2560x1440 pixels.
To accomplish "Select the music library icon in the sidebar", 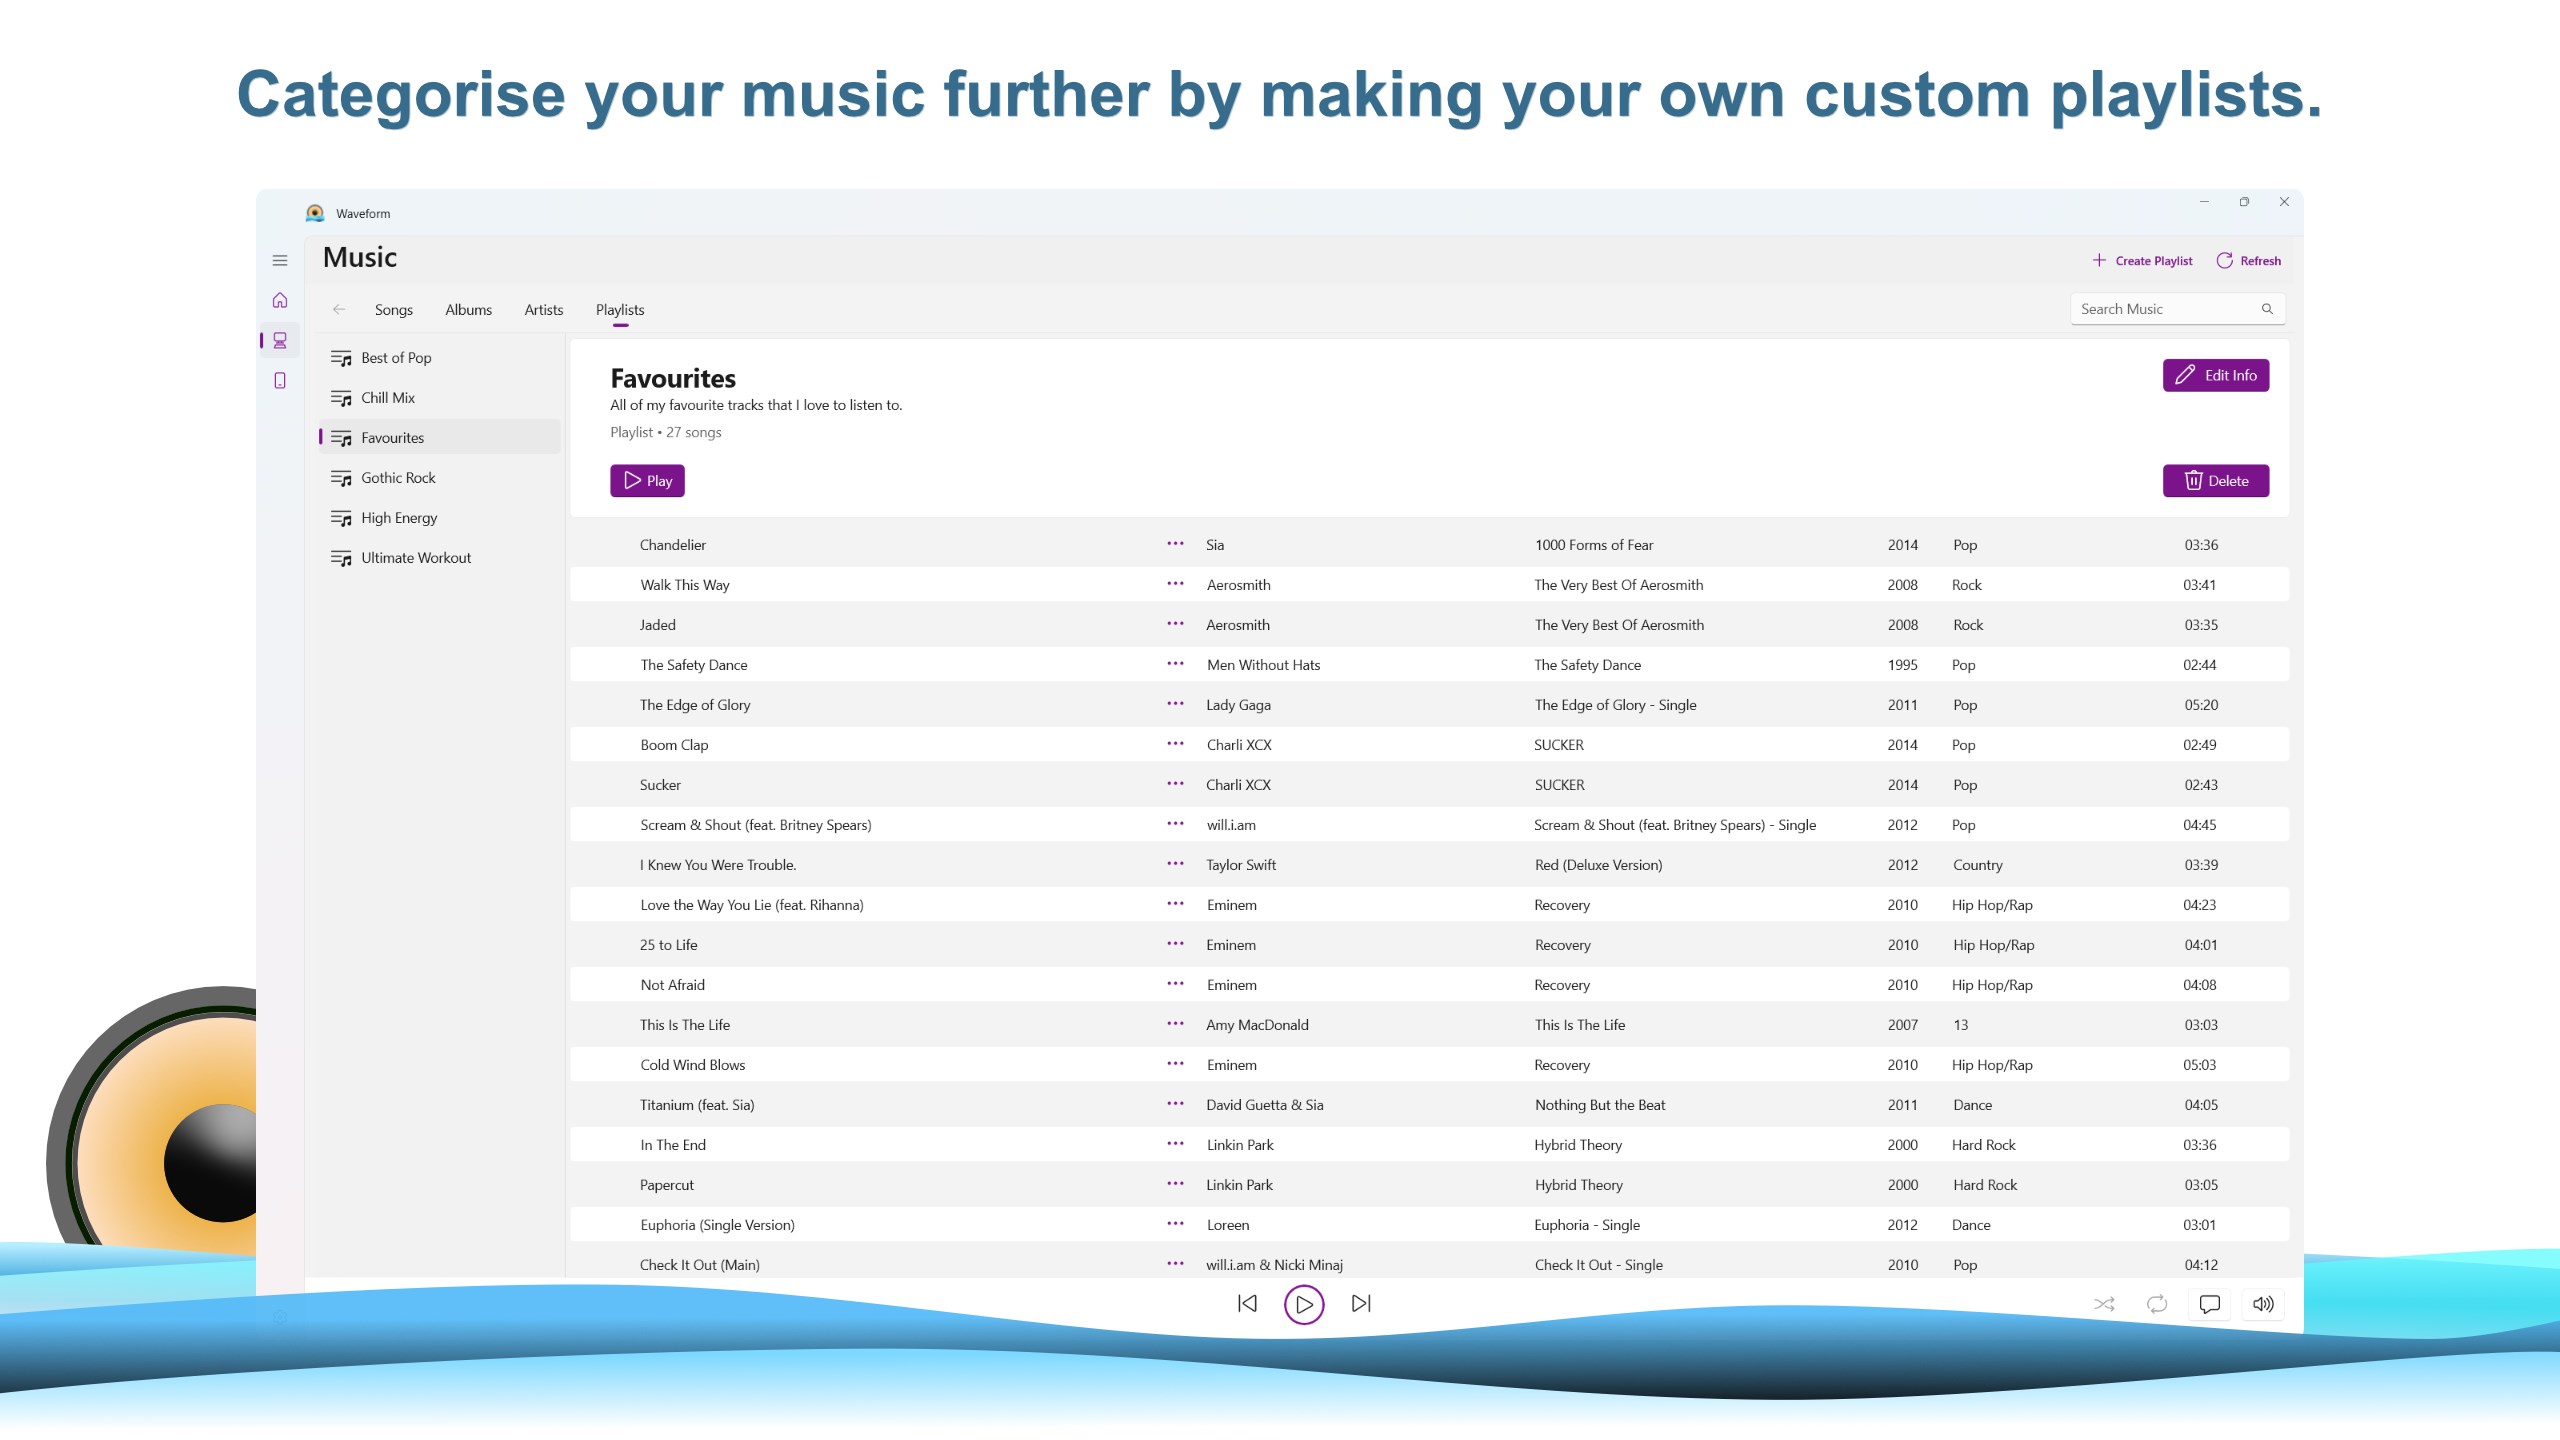I will [x=281, y=341].
